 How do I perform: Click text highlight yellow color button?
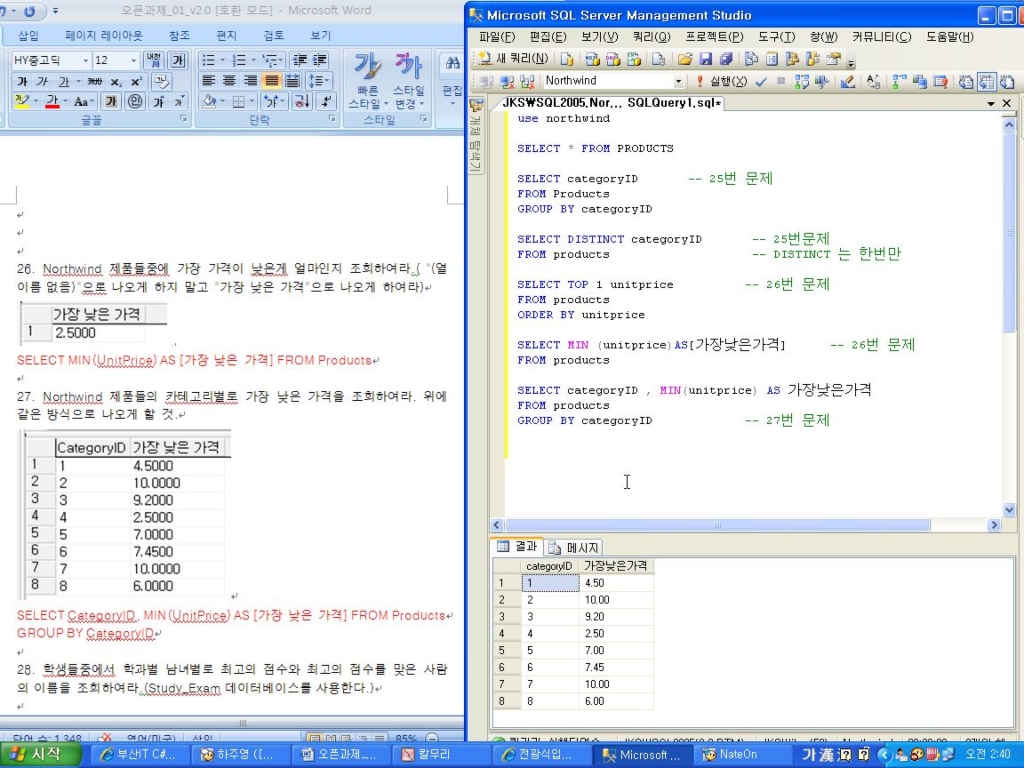(x=22, y=101)
